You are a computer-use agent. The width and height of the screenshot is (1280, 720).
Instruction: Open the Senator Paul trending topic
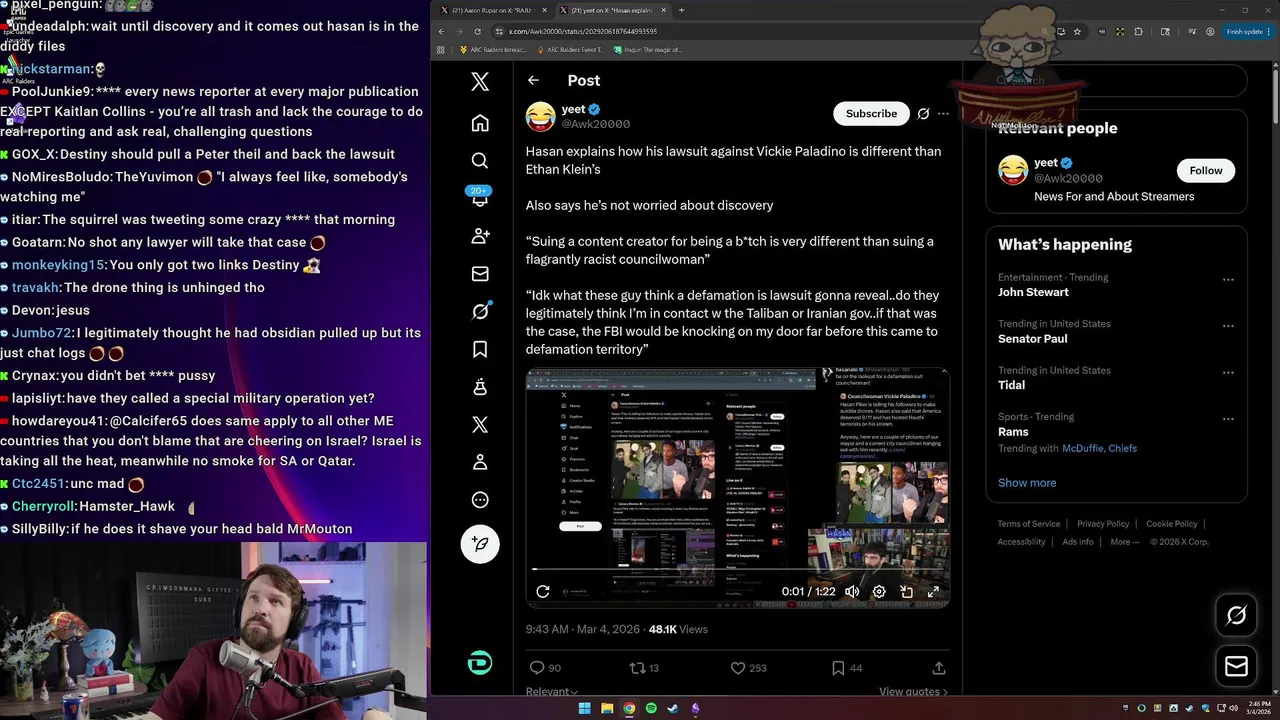click(x=1032, y=338)
